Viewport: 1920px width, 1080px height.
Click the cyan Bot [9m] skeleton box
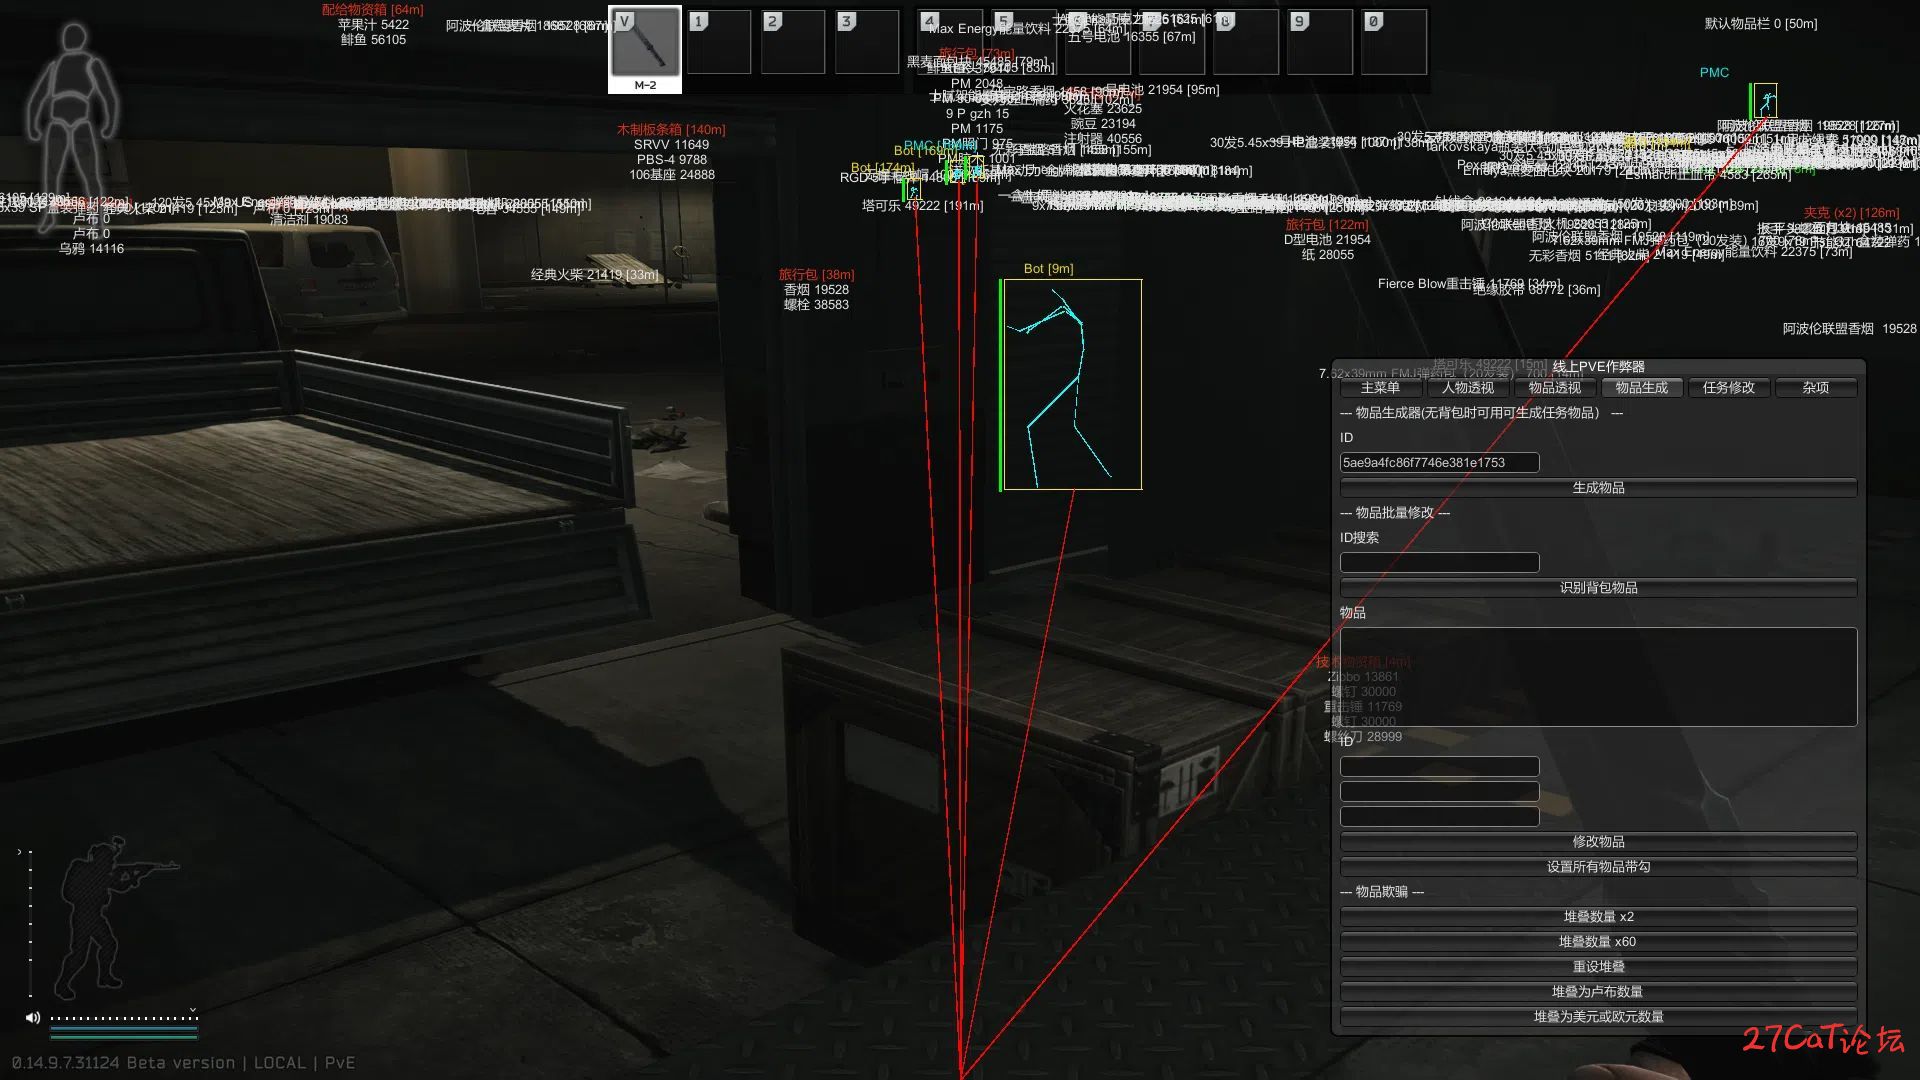coord(1072,384)
